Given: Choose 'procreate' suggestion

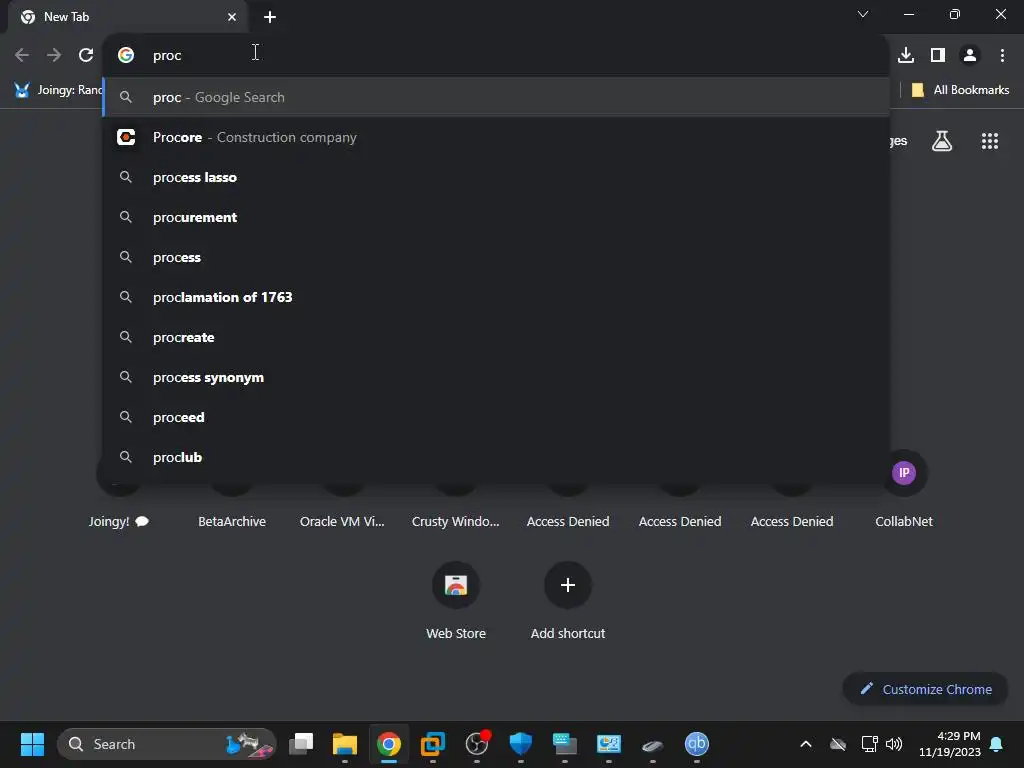Looking at the screenshot, I should [x=496, y=337].
